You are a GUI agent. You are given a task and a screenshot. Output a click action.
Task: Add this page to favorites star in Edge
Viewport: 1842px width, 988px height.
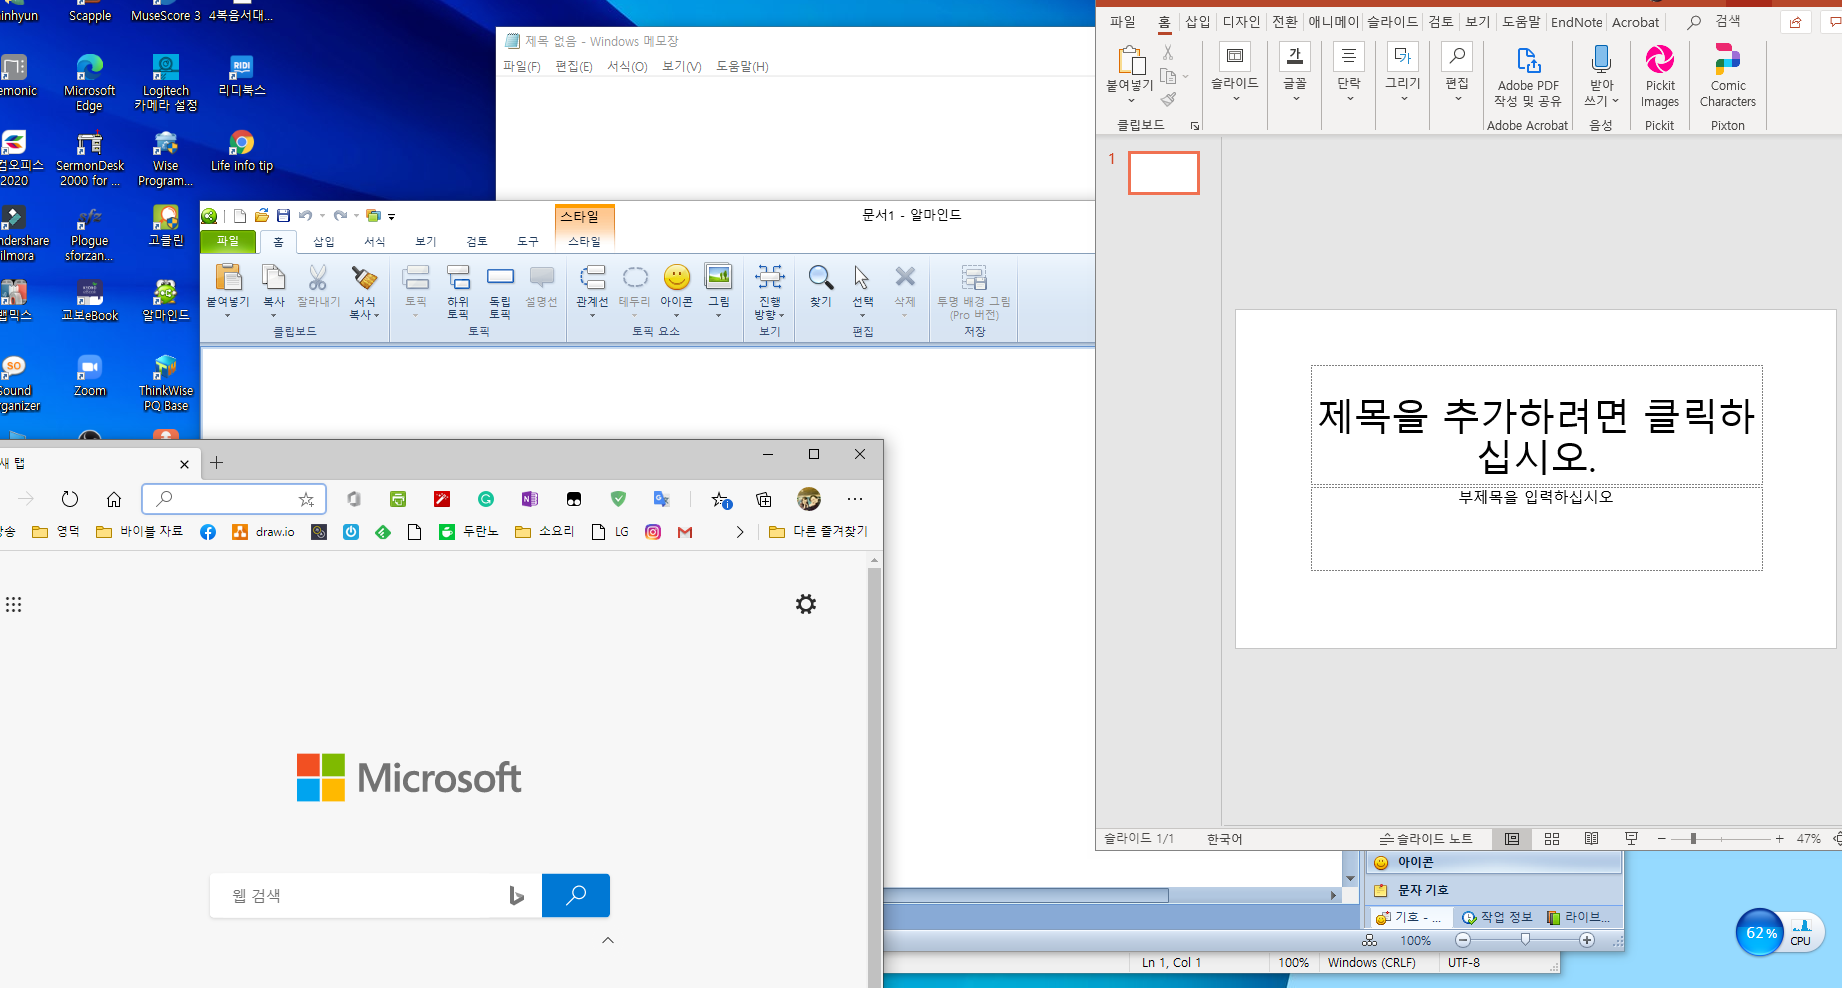(x=306, y=499)
